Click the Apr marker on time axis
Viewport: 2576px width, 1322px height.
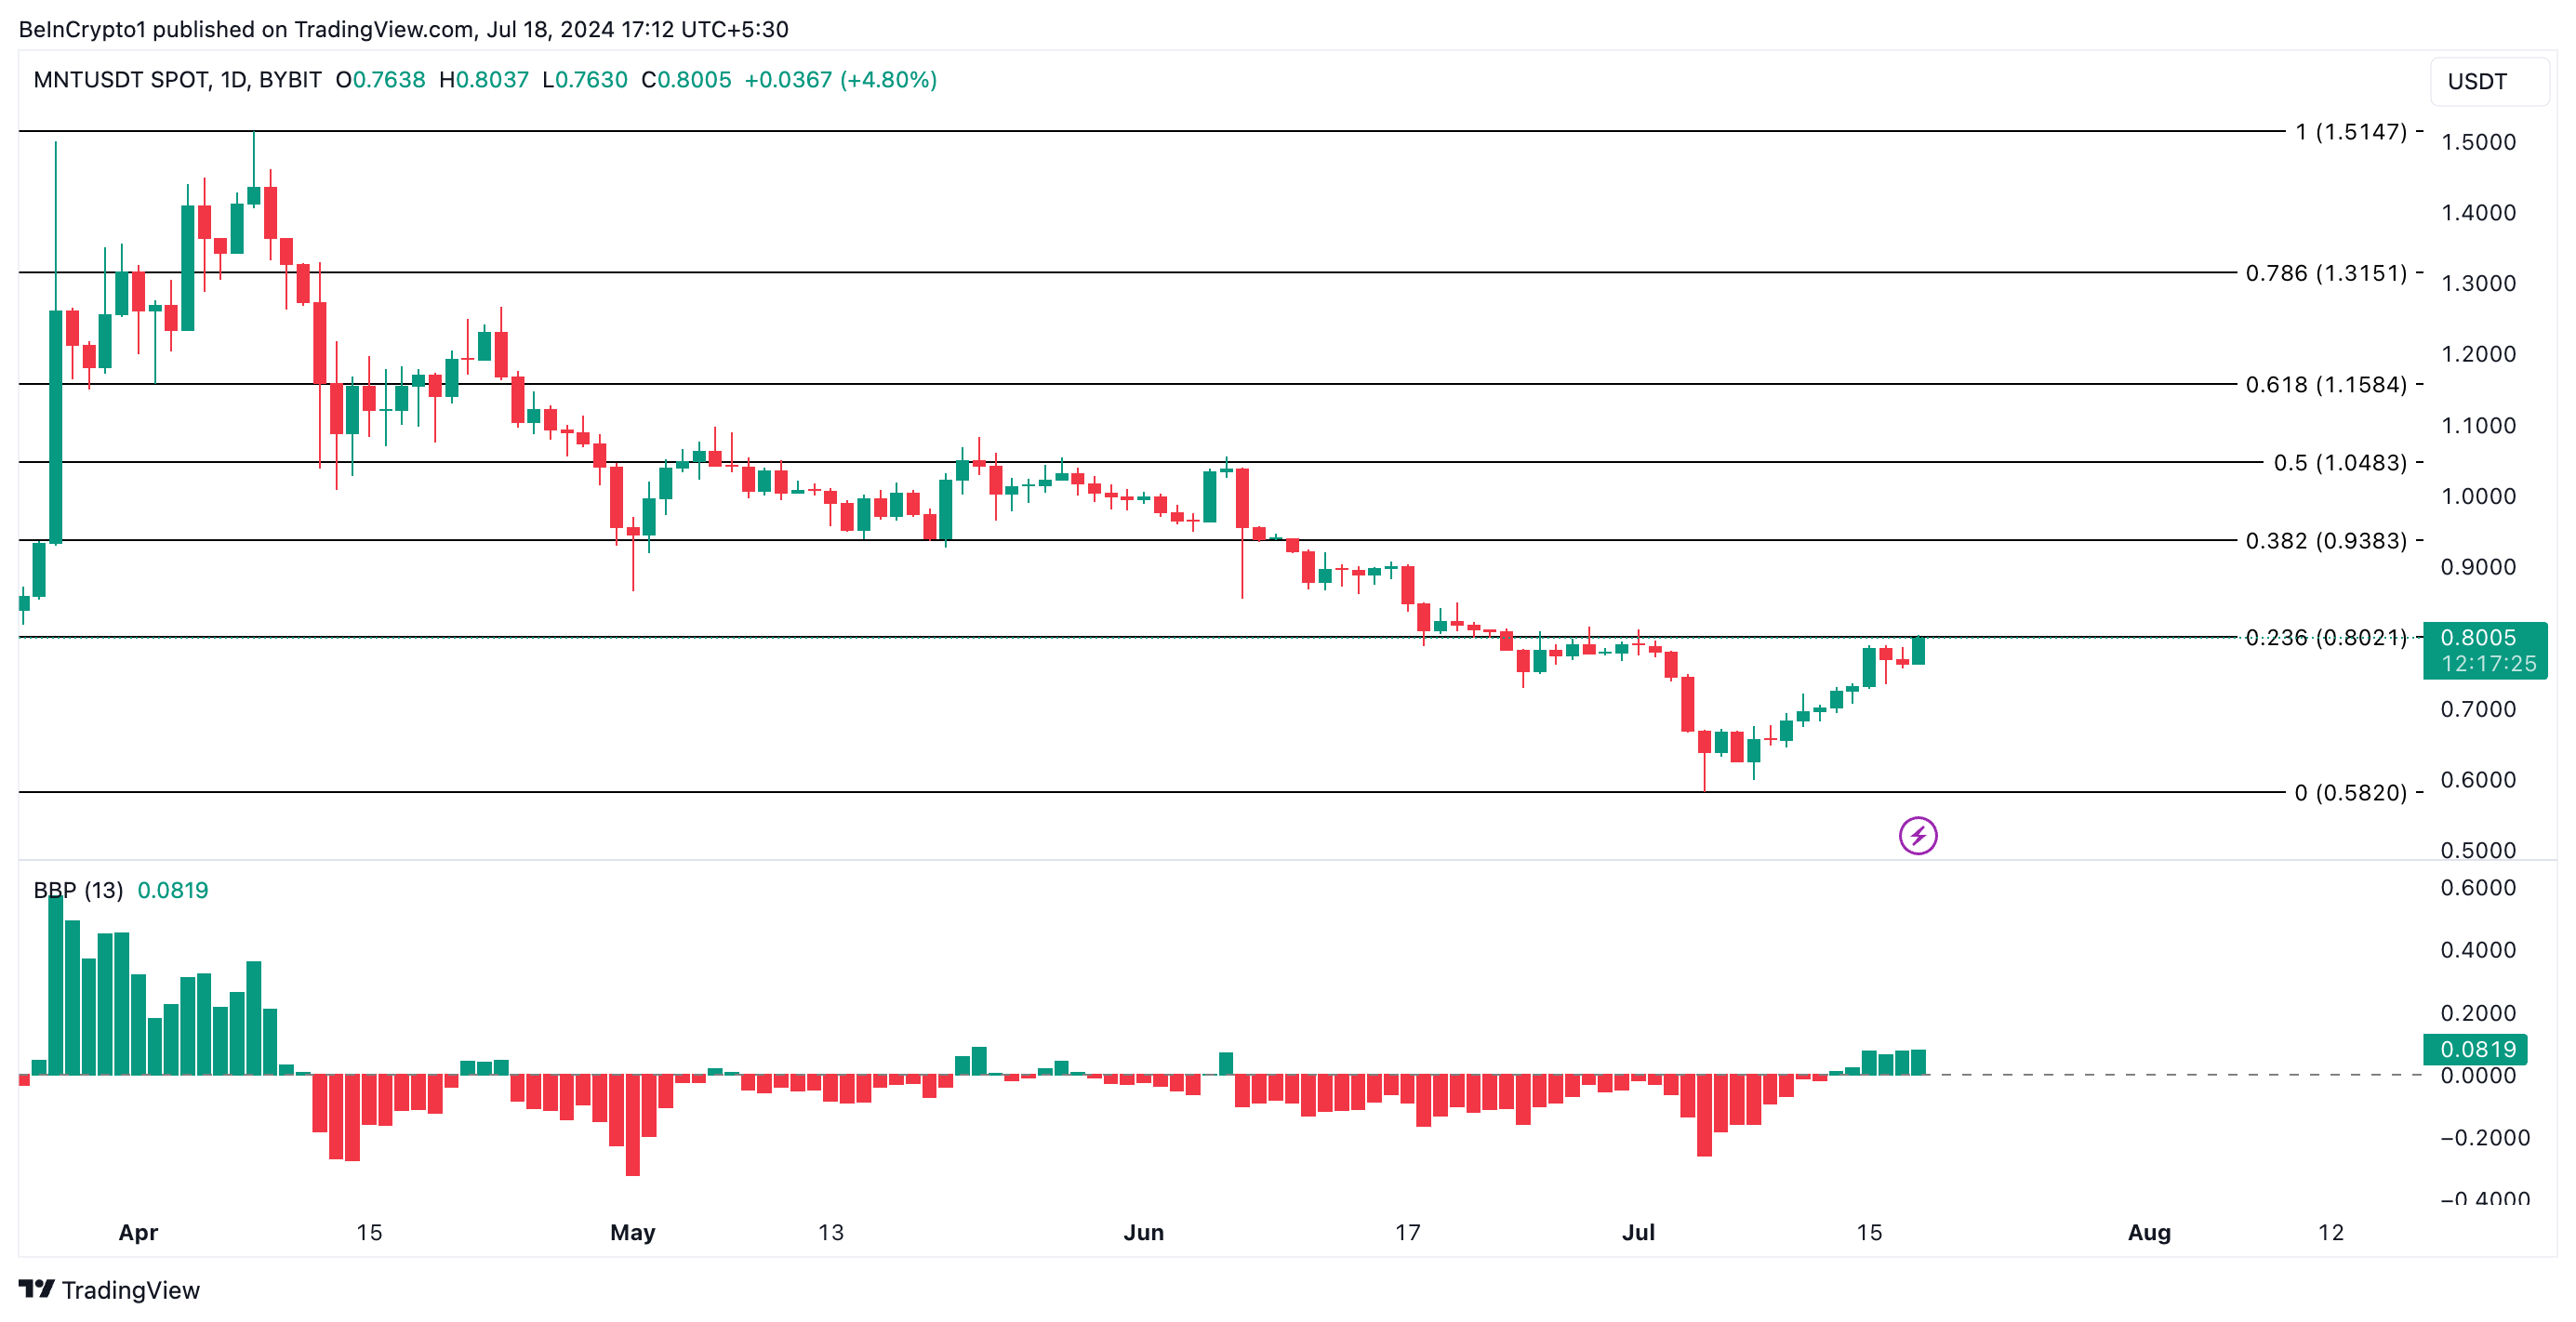[138, 1232]
